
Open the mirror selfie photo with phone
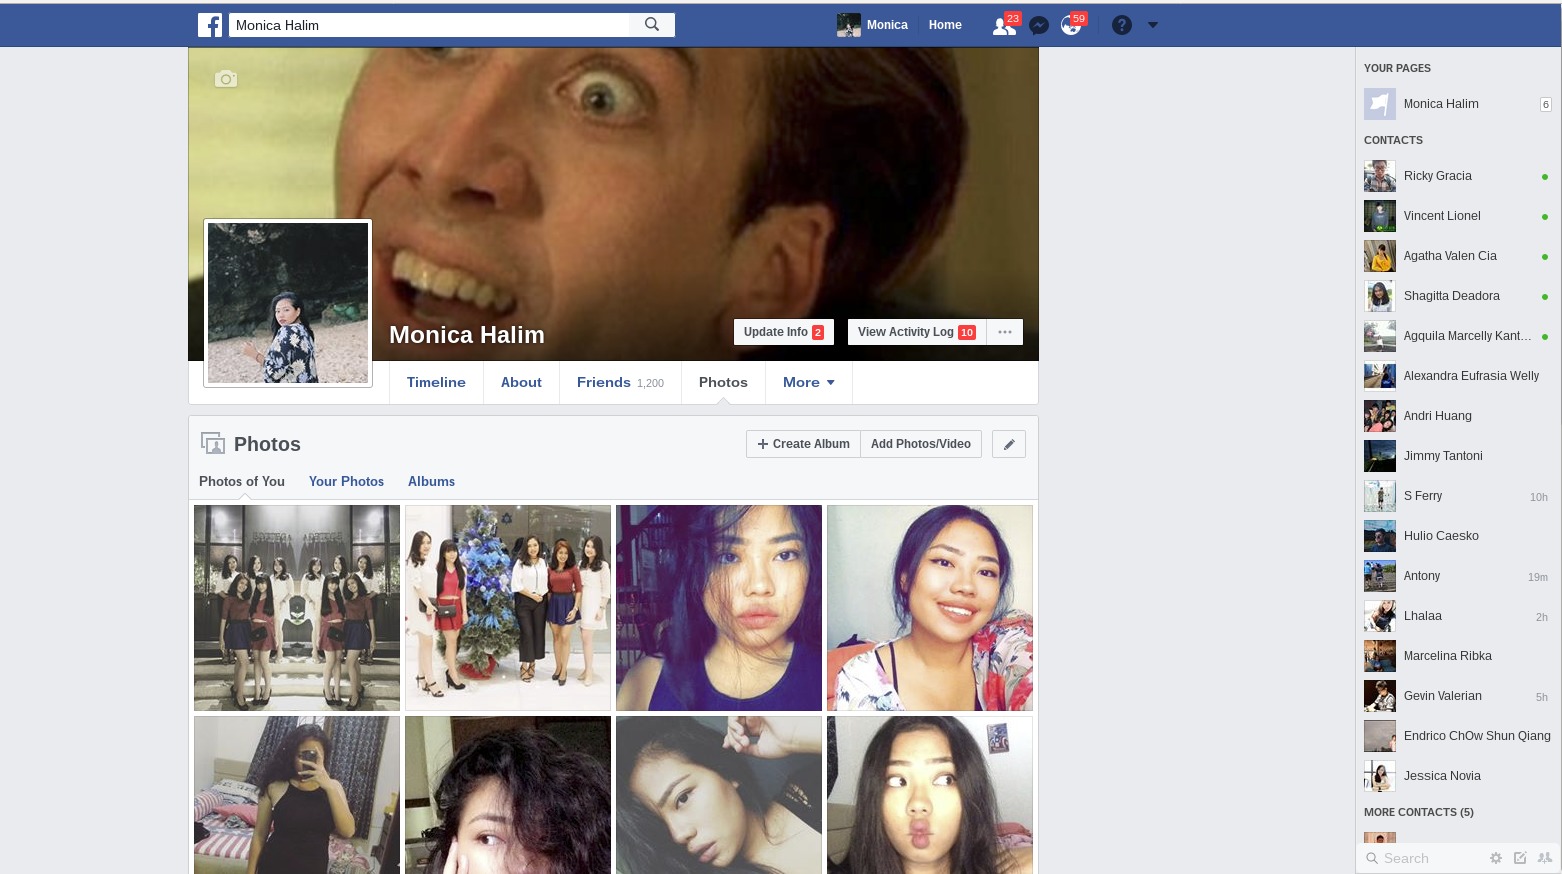[297, 795]
